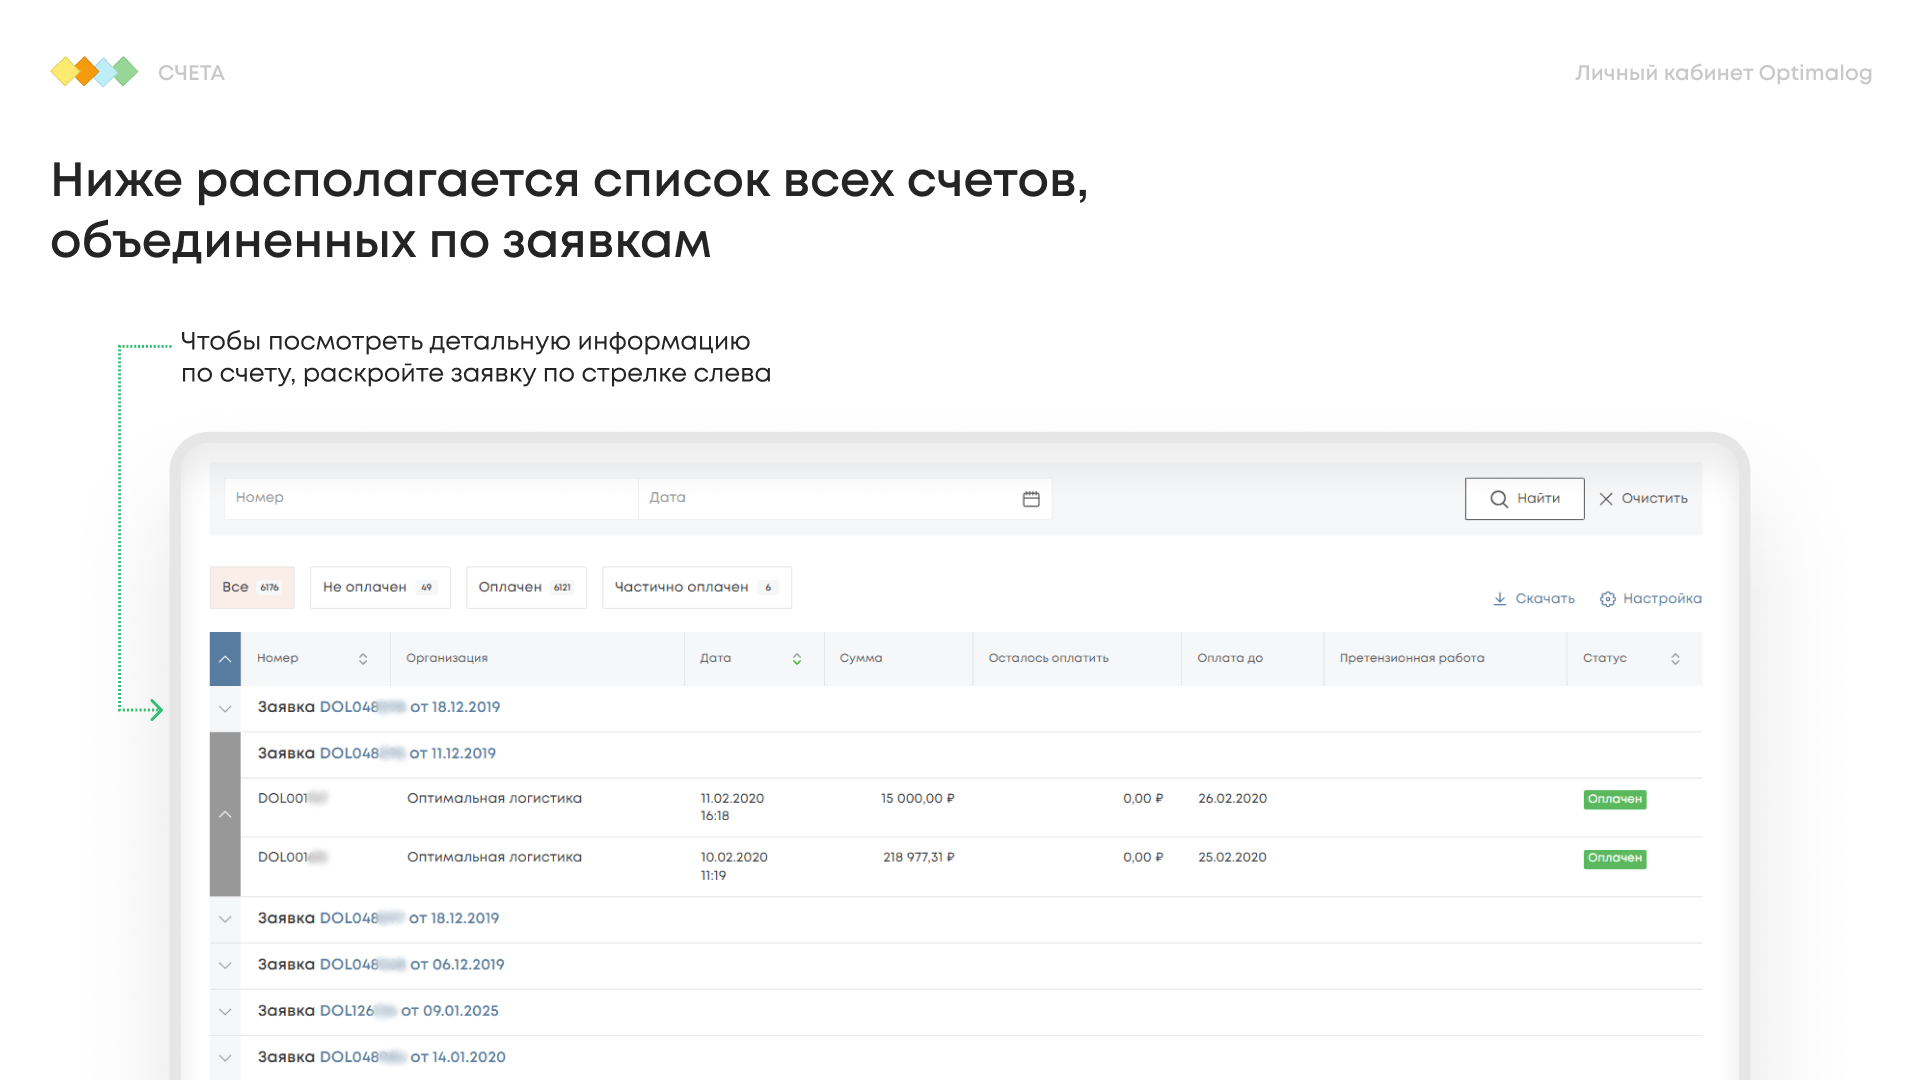Sort by Номер column arrows

tap(363, 659)
